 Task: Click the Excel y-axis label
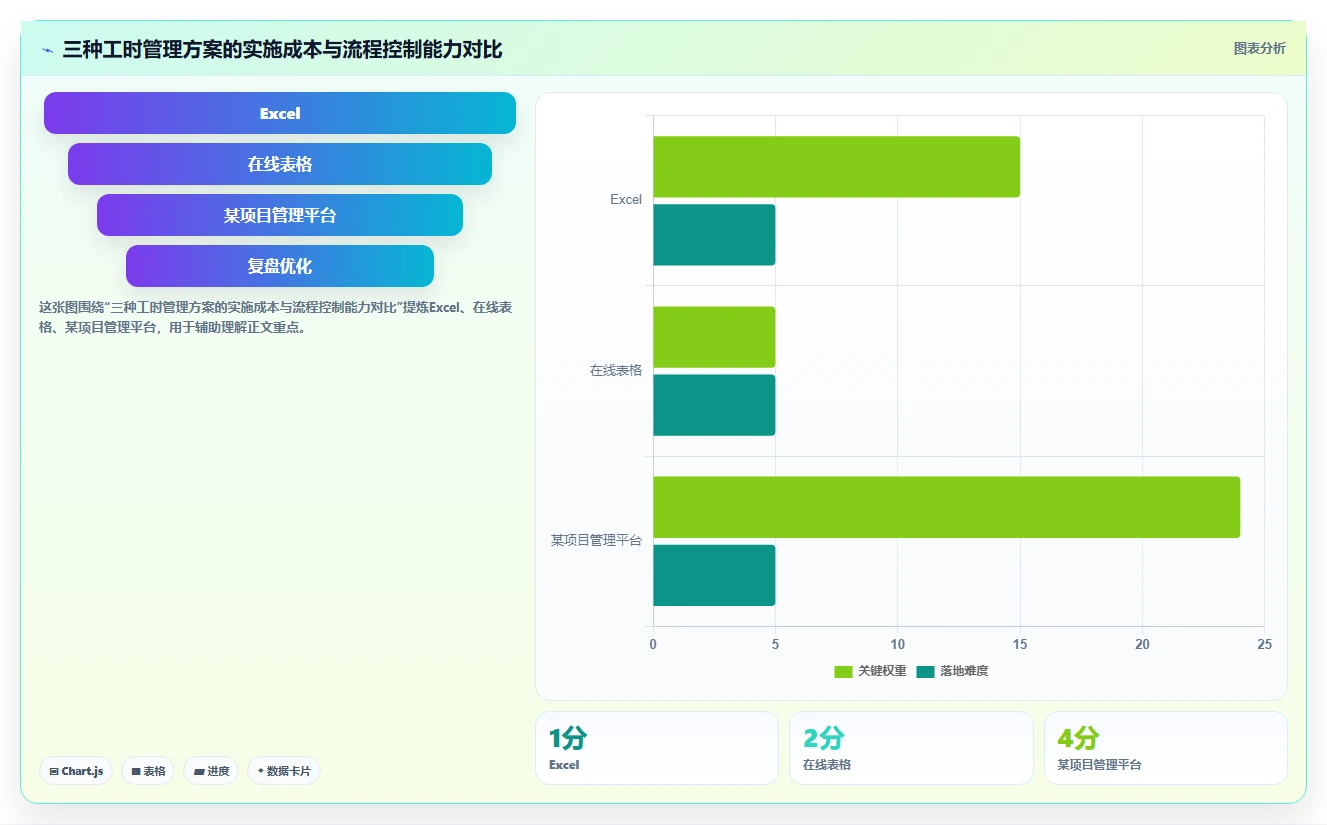coord(626,200)
